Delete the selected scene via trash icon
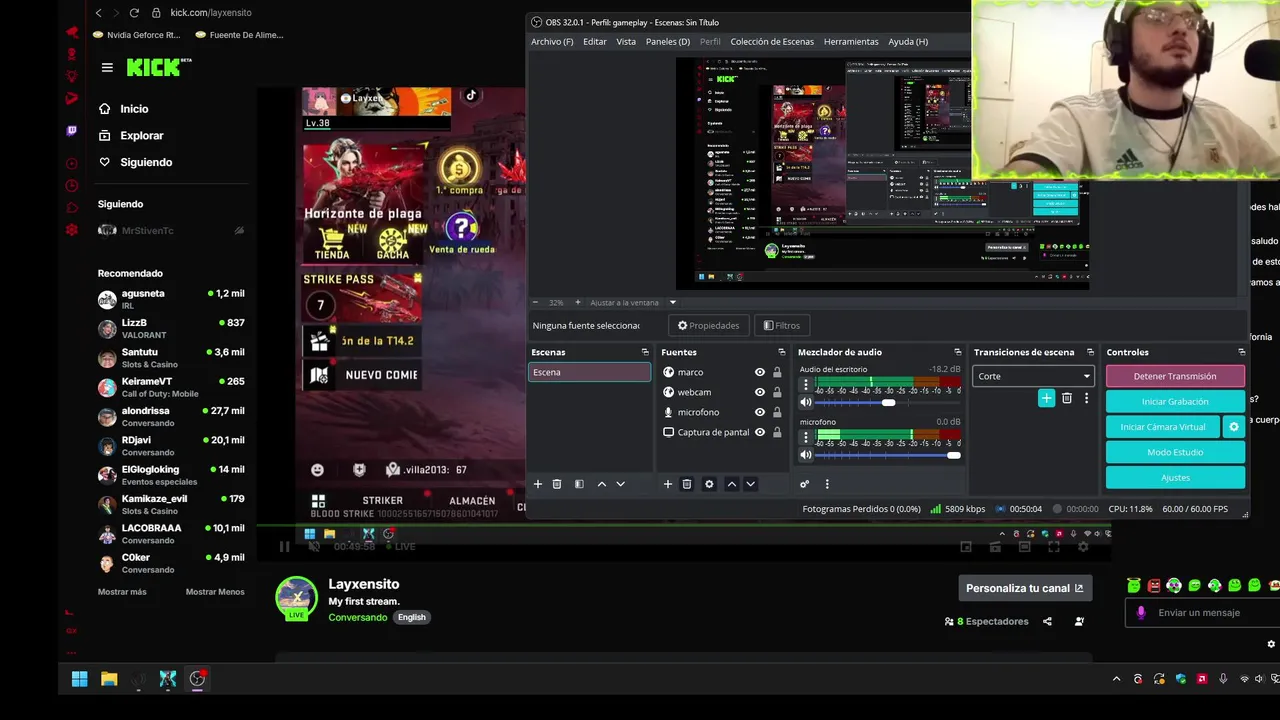This screenshot has height=720, width=1280. 557,484
